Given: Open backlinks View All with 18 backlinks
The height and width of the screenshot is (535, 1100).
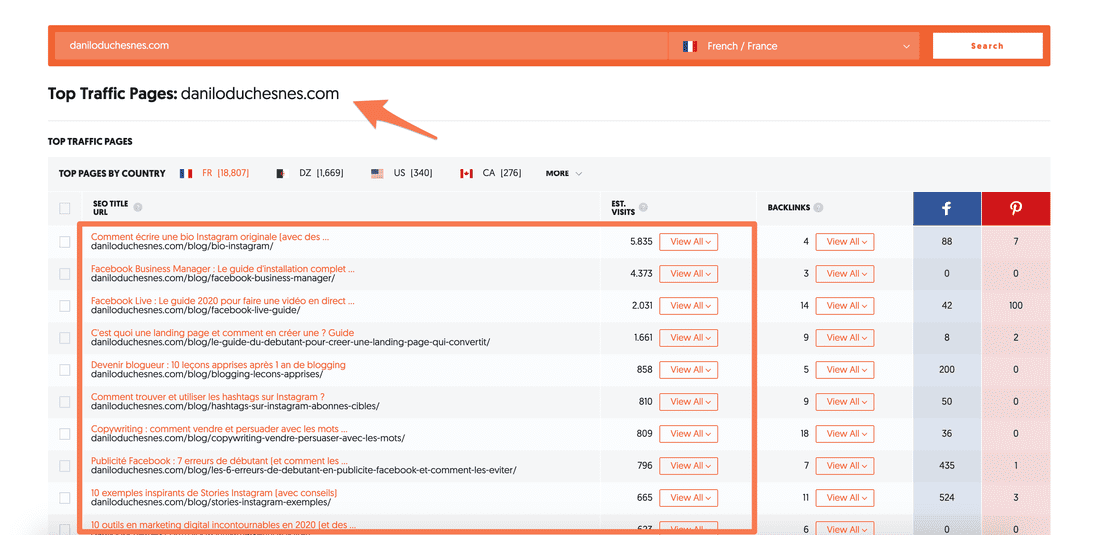Looking at the screenshot, I should point(845,433).
